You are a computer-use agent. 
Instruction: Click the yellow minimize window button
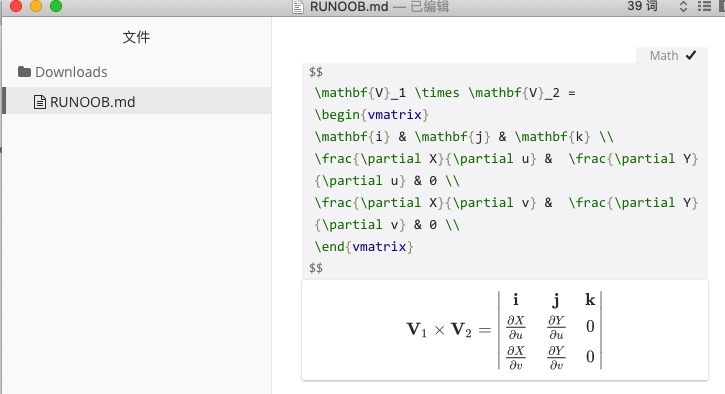pyautogui.click(x=36, y=6)
